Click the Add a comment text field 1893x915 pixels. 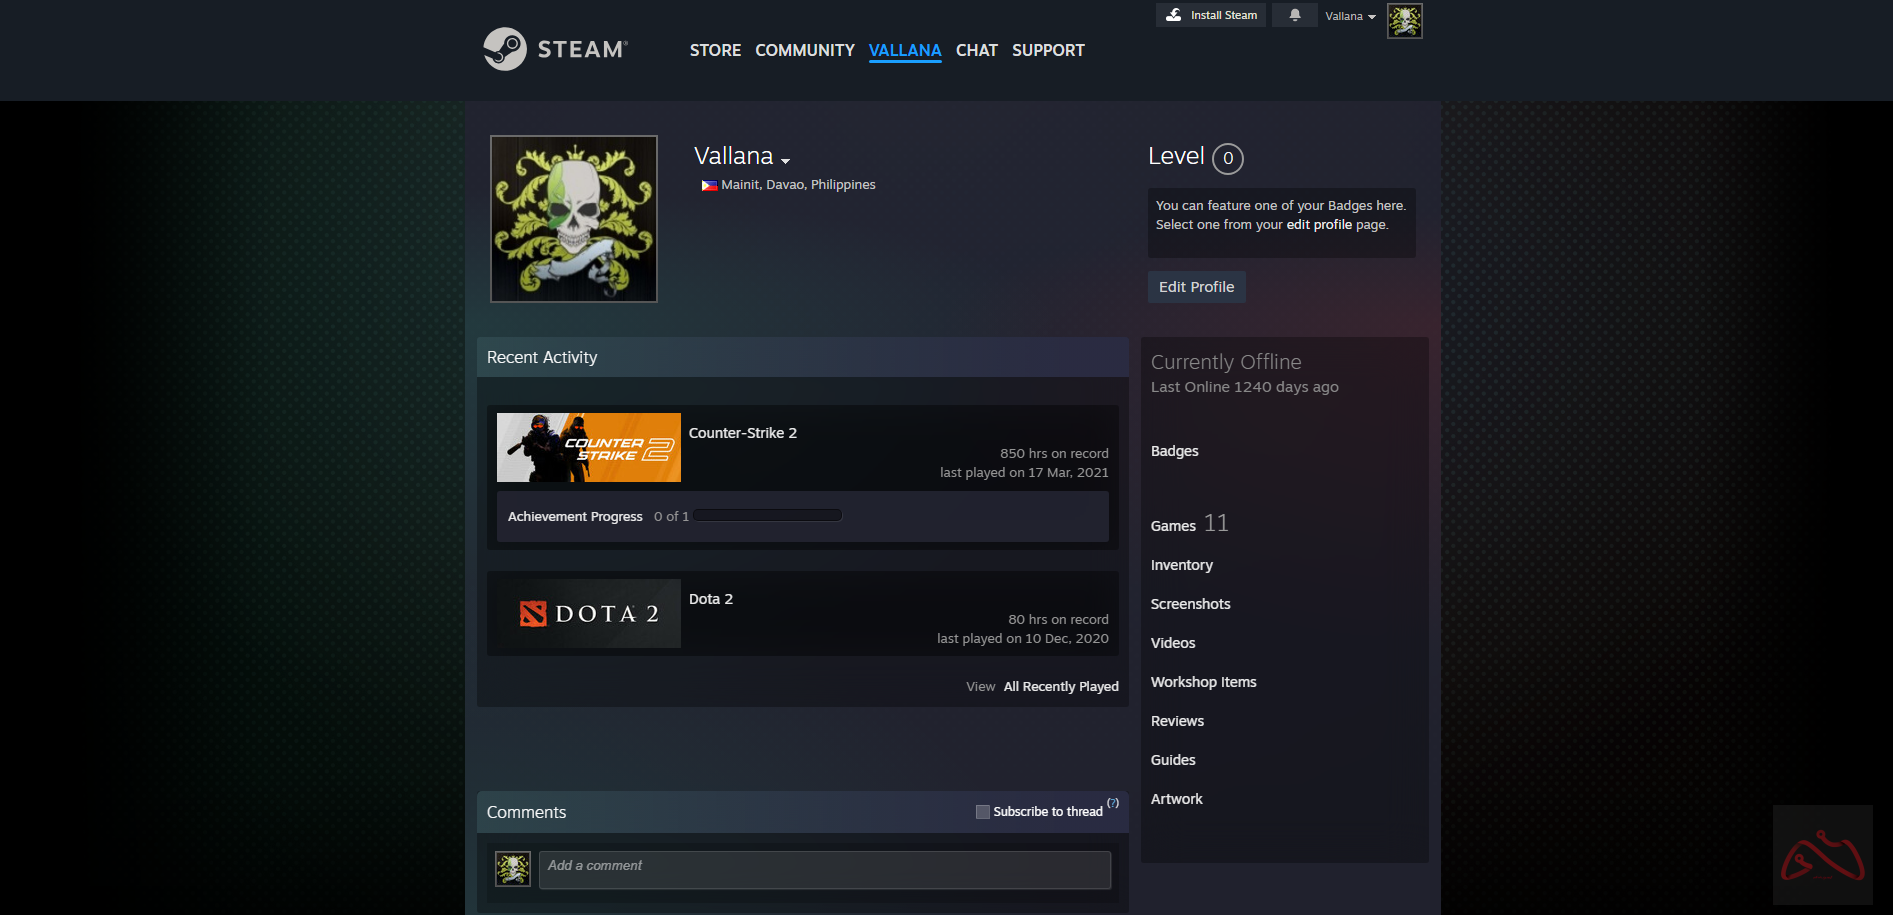point(824,869)
